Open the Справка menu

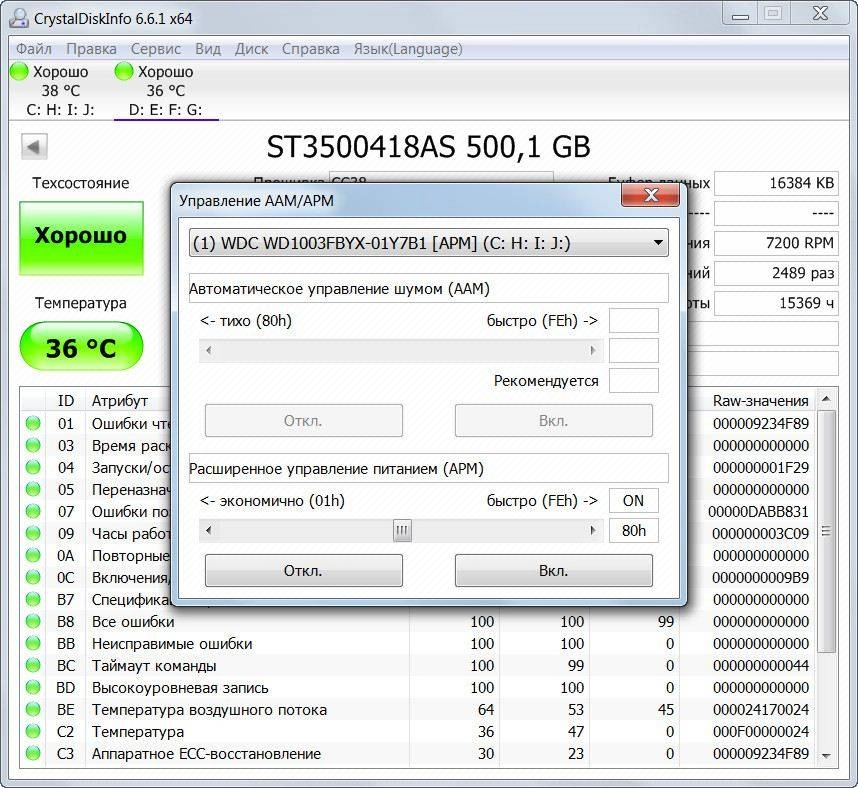(310, 49)
